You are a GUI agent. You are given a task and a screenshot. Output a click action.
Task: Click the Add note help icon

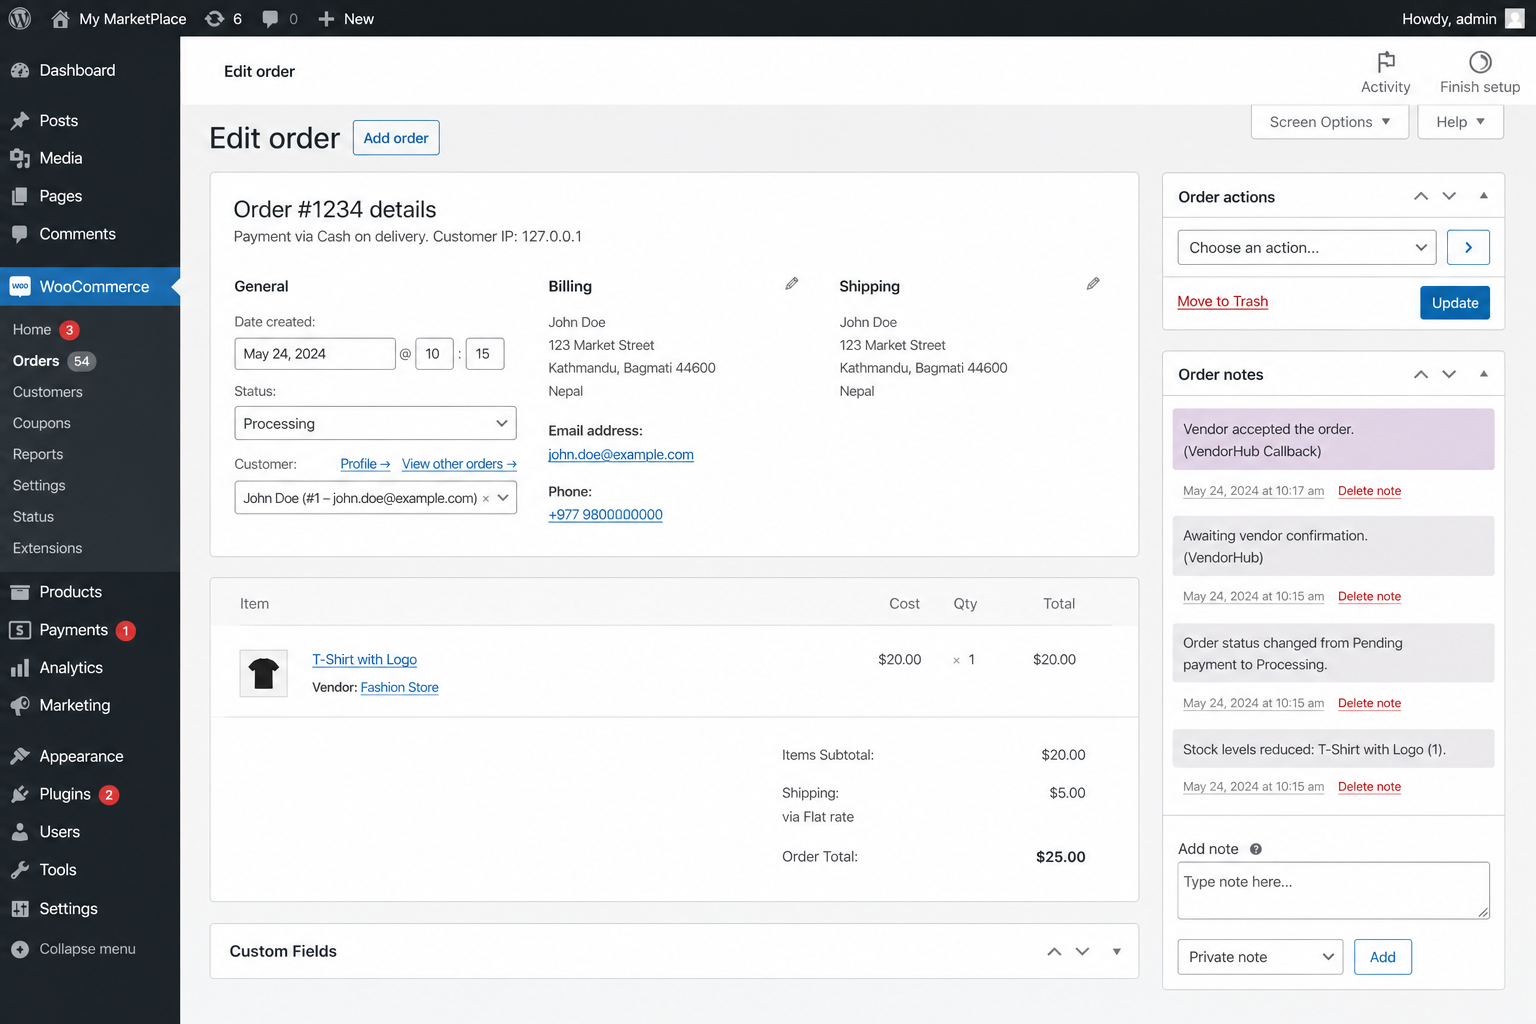[1256, 849]
